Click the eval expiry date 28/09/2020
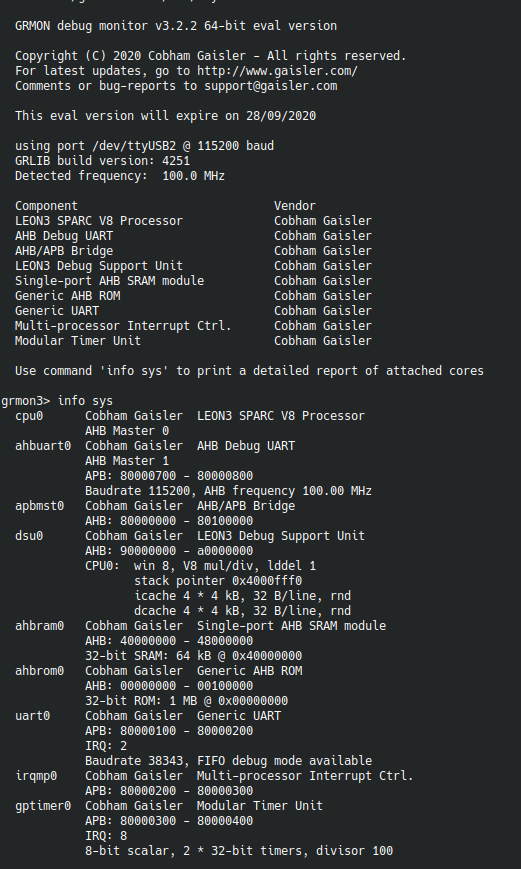 pos(281,116)
